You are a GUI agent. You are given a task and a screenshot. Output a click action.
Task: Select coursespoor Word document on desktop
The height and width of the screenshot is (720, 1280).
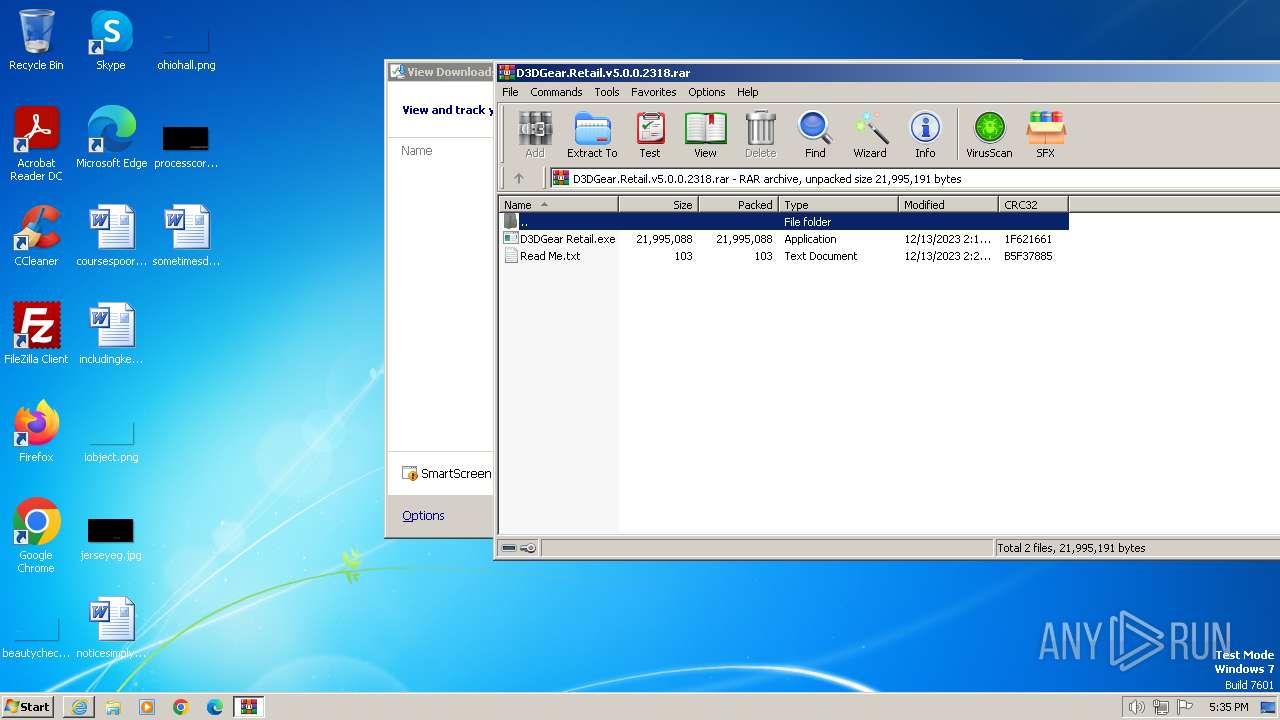tap(111, 235)
